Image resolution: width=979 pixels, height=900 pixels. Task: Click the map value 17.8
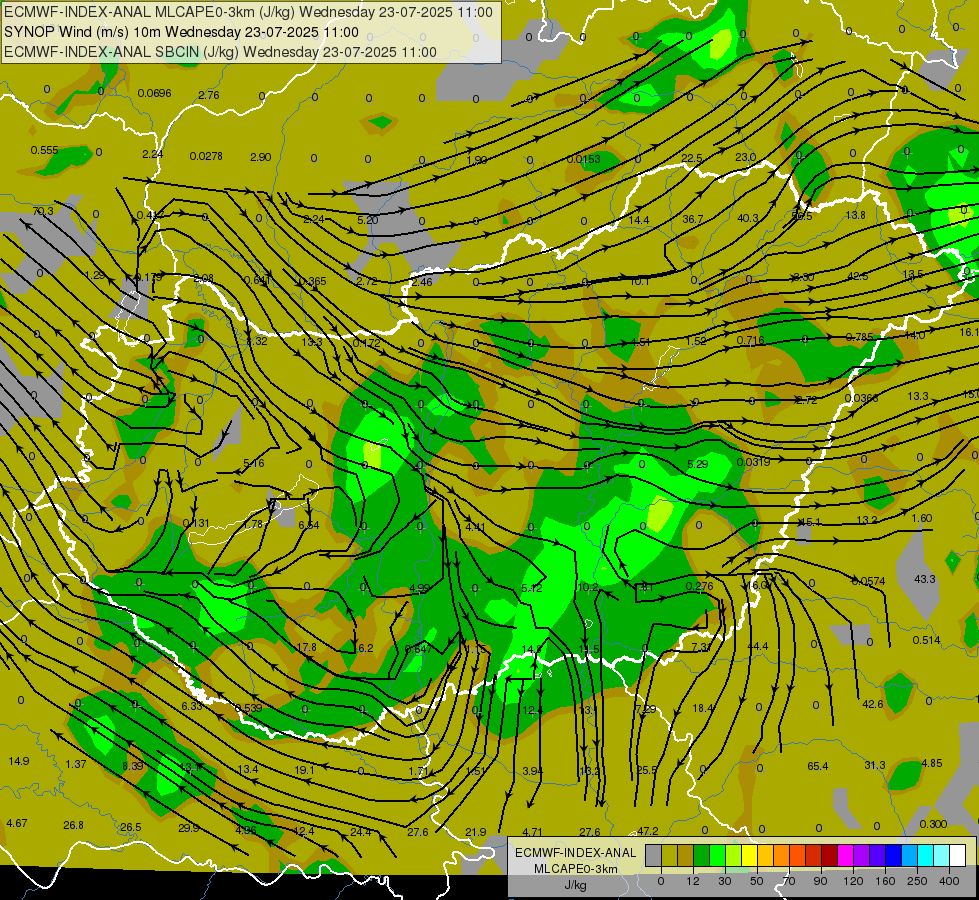tap(307, 647)
